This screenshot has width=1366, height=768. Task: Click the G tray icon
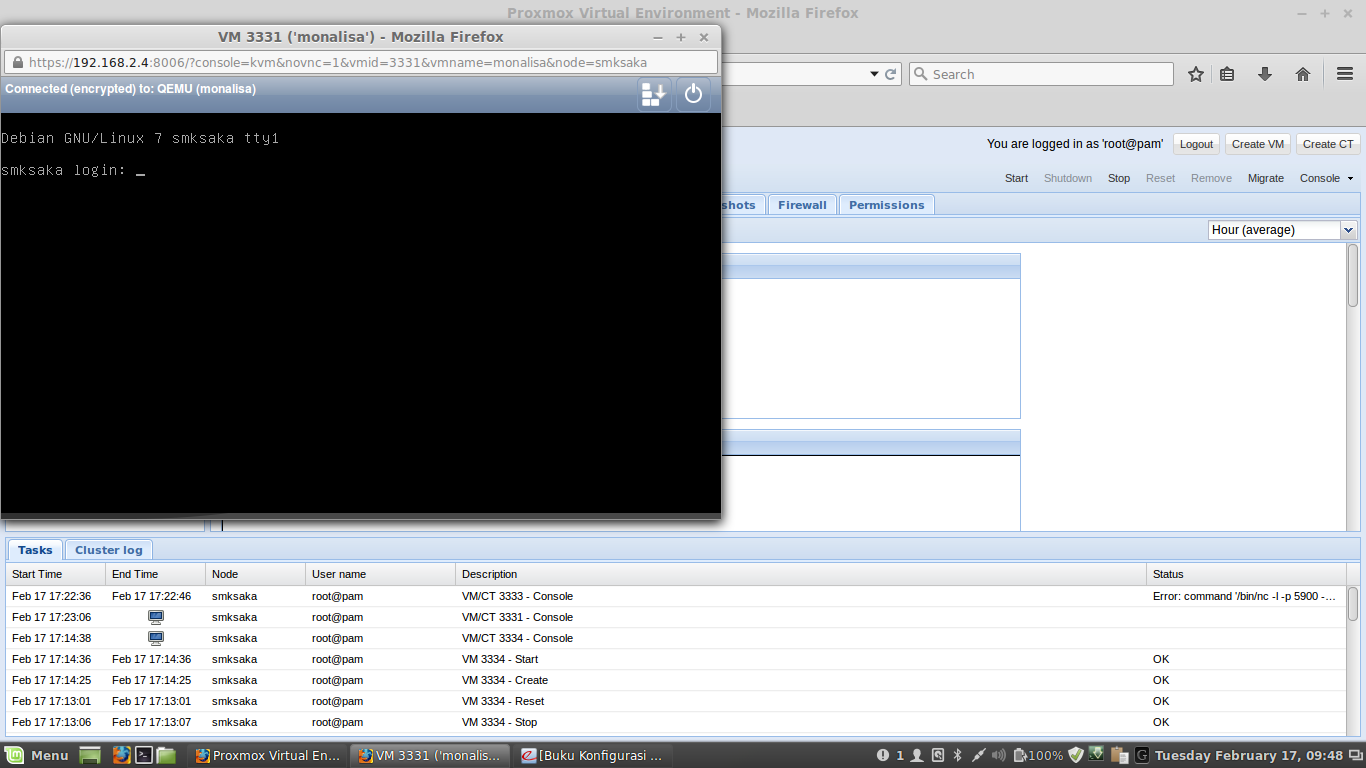[1141, 755]
